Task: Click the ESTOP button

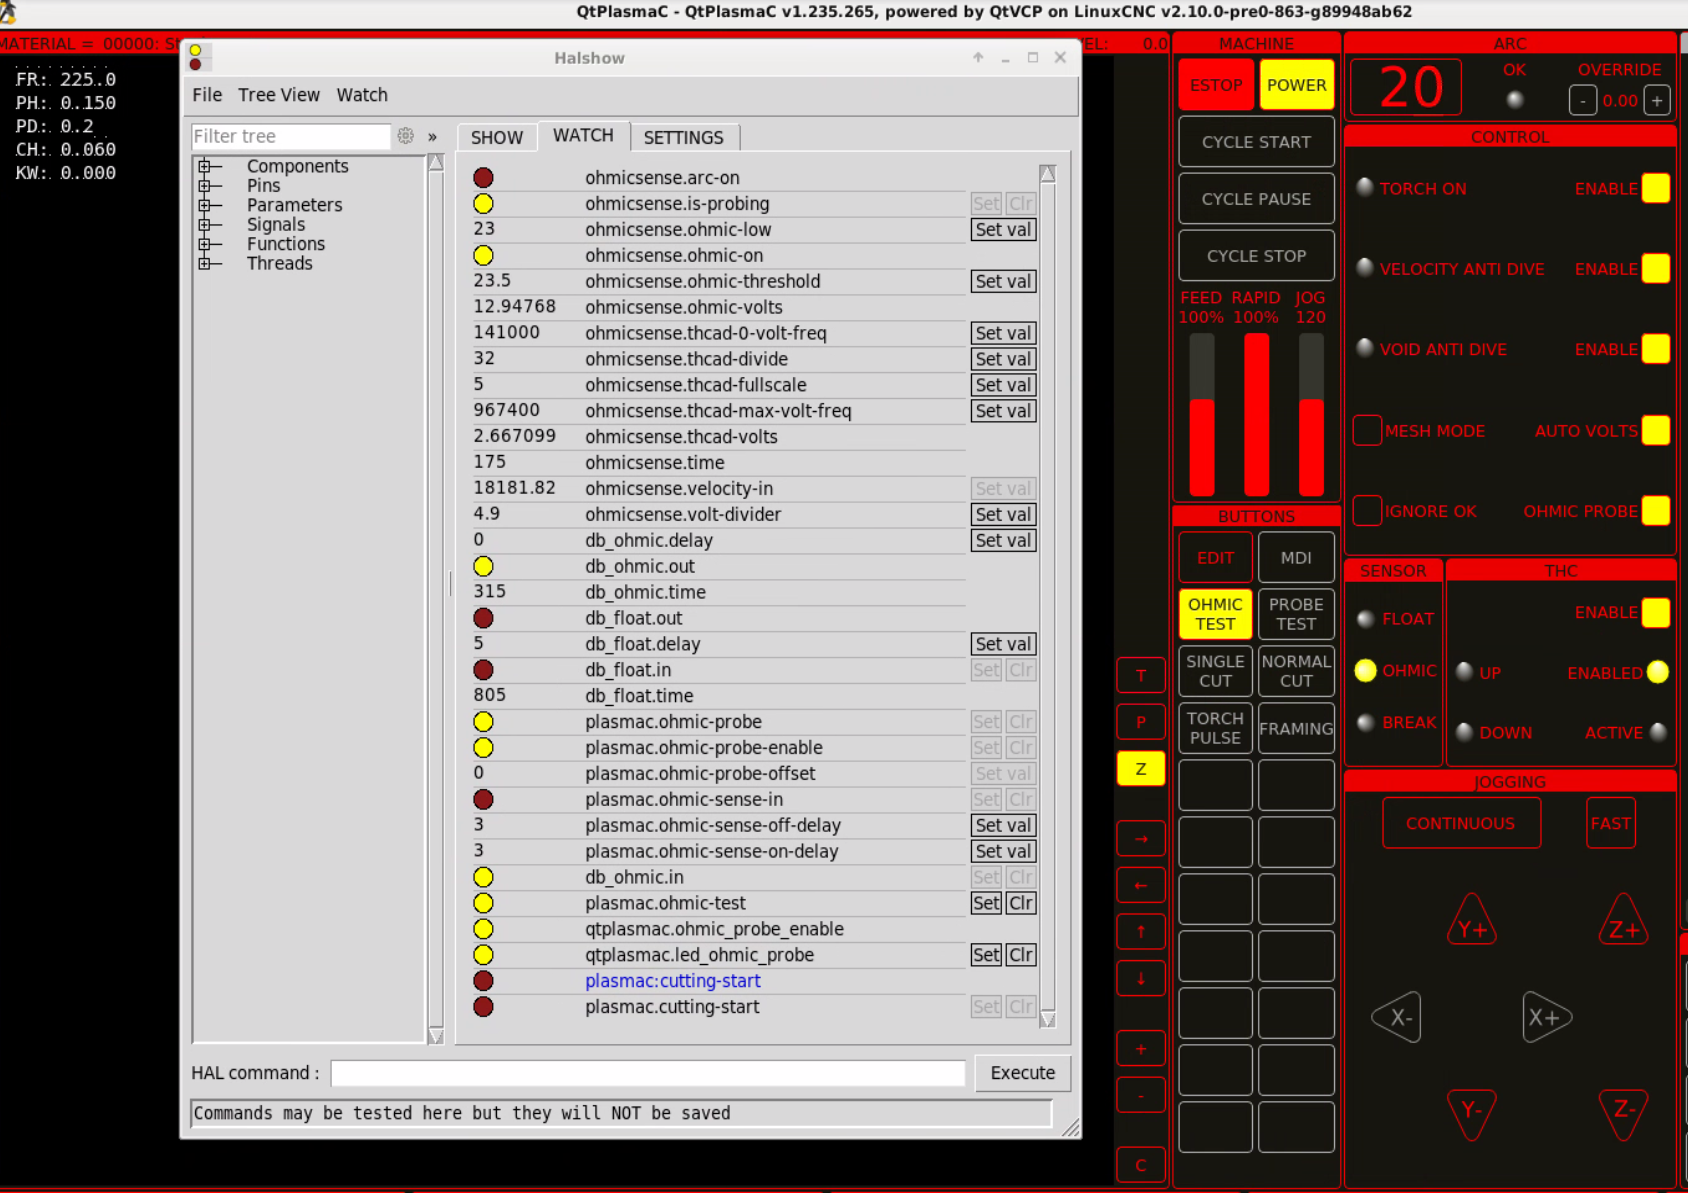Action: [x=1216, y=85]
